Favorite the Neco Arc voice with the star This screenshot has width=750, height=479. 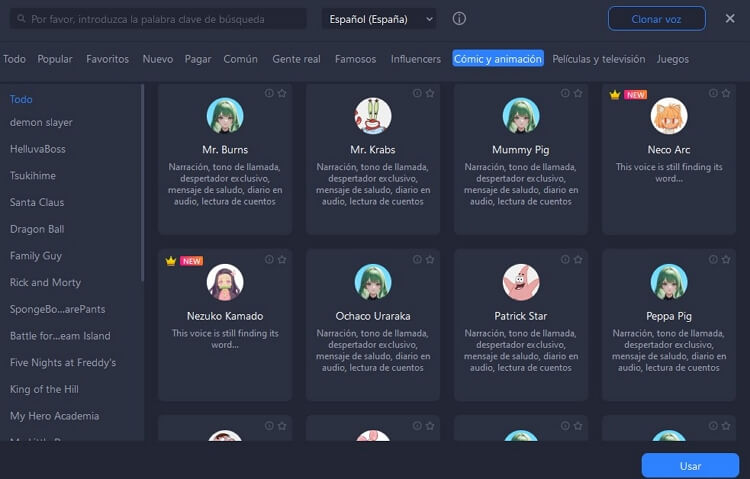point(726,93)
